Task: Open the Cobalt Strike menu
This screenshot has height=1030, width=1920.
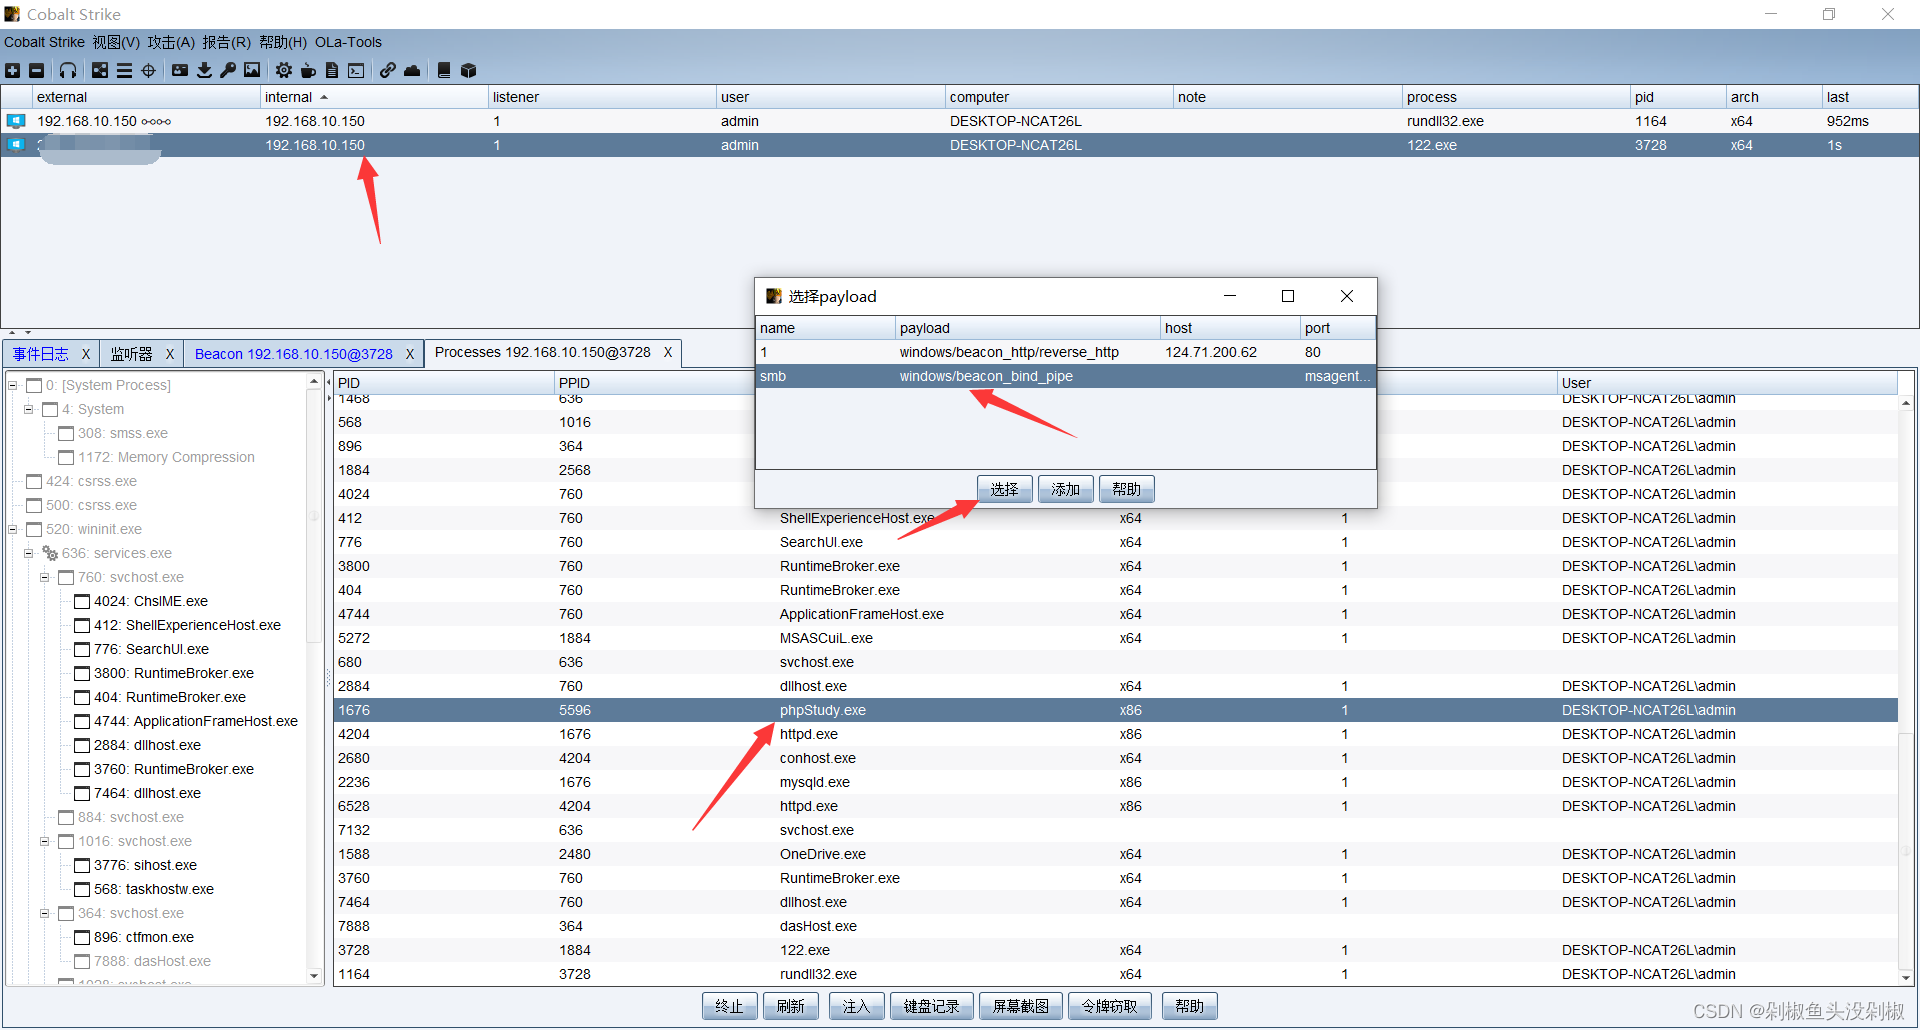Action: click(x=44, y=42)
